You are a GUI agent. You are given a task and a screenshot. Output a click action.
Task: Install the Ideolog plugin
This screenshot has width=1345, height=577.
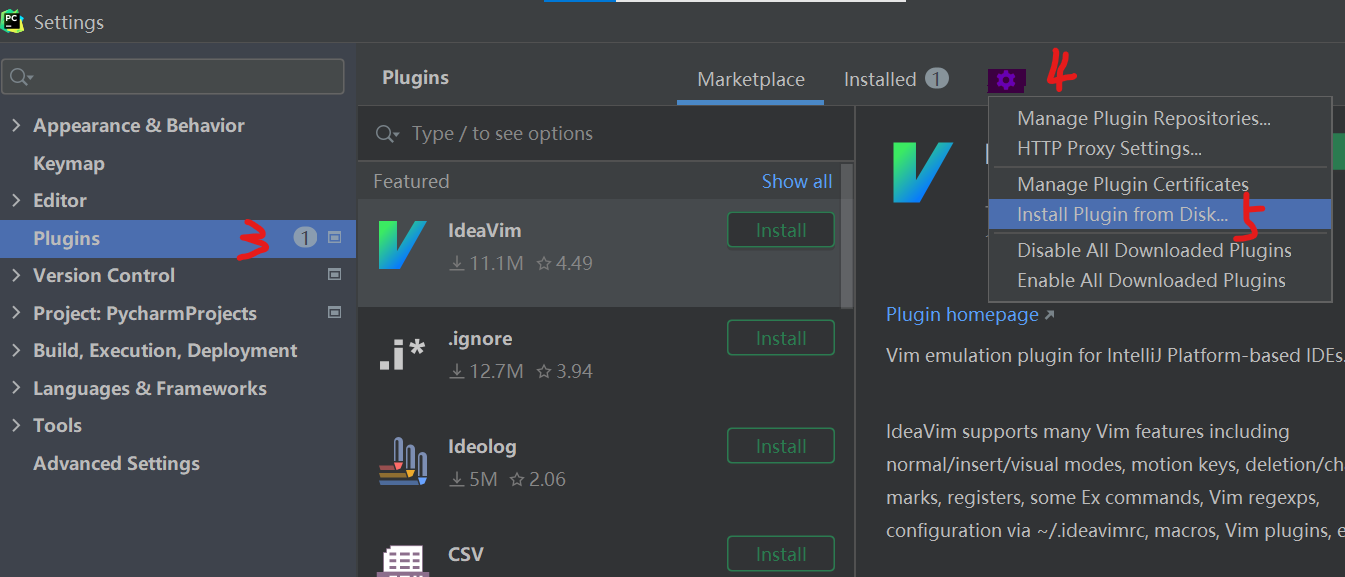(x=781, y=446)
